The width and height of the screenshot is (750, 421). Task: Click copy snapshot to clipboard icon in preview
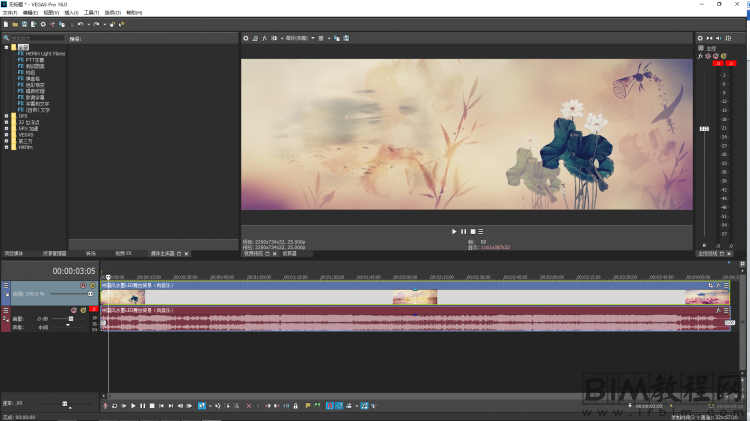pos(337,38)
